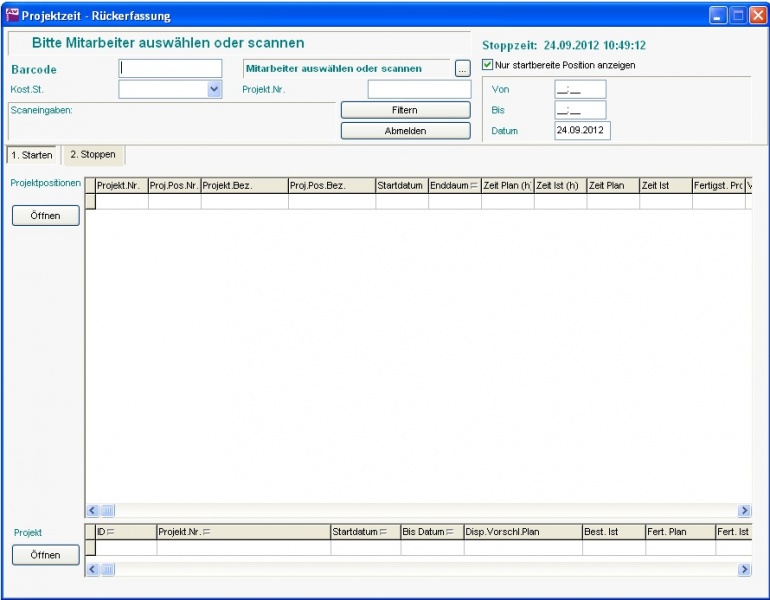Click right scroll arrow of lower Projekt grid
The height and width of the screenshot is (600, 770).
(744, 569)
